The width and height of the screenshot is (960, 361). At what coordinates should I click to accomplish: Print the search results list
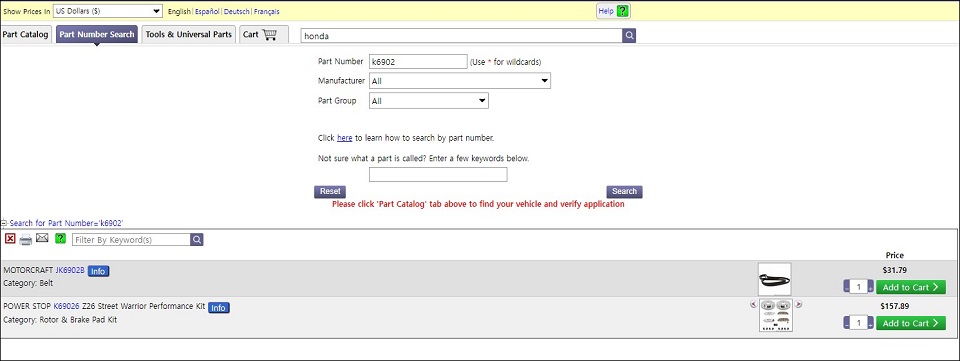tap(26, 239)
